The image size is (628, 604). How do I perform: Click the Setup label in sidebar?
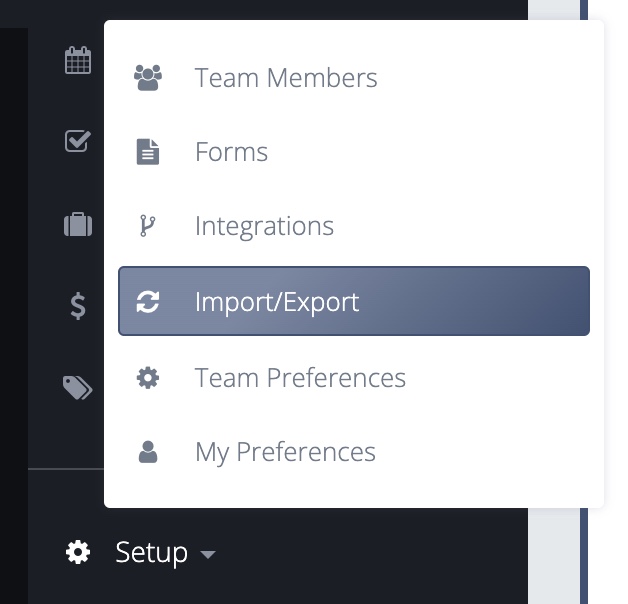point(151,553)
